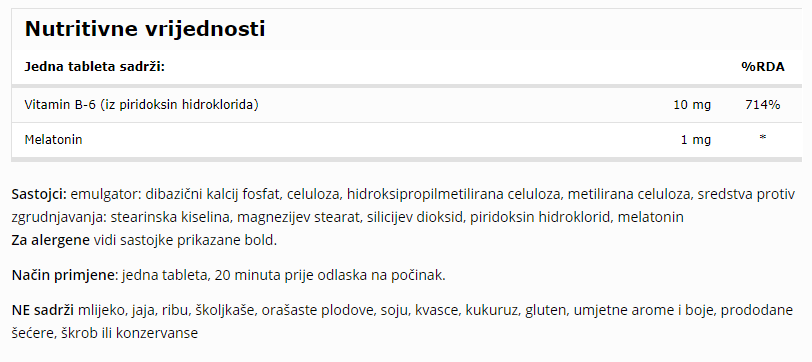This screenshot has width=812, height=362.
Task: Click the 1 mg melatonin amount
Action: click(x=696, y=140)
